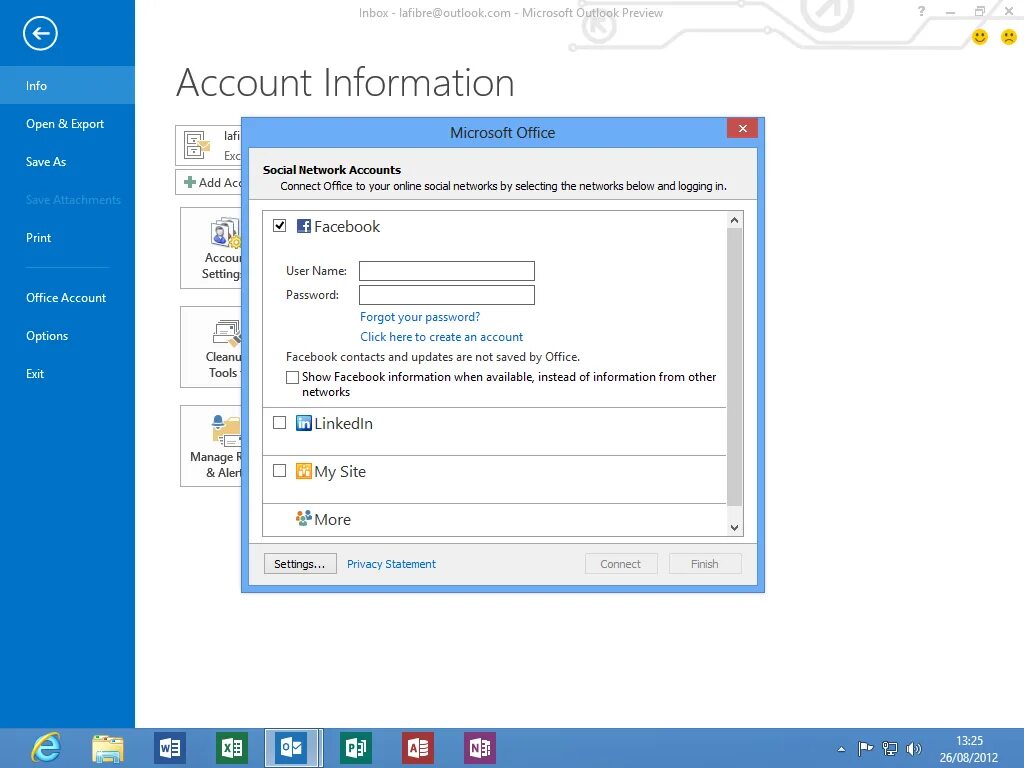Click the Outlook taskbar icon
1024x768 pixels.
[x=293, y=748]
